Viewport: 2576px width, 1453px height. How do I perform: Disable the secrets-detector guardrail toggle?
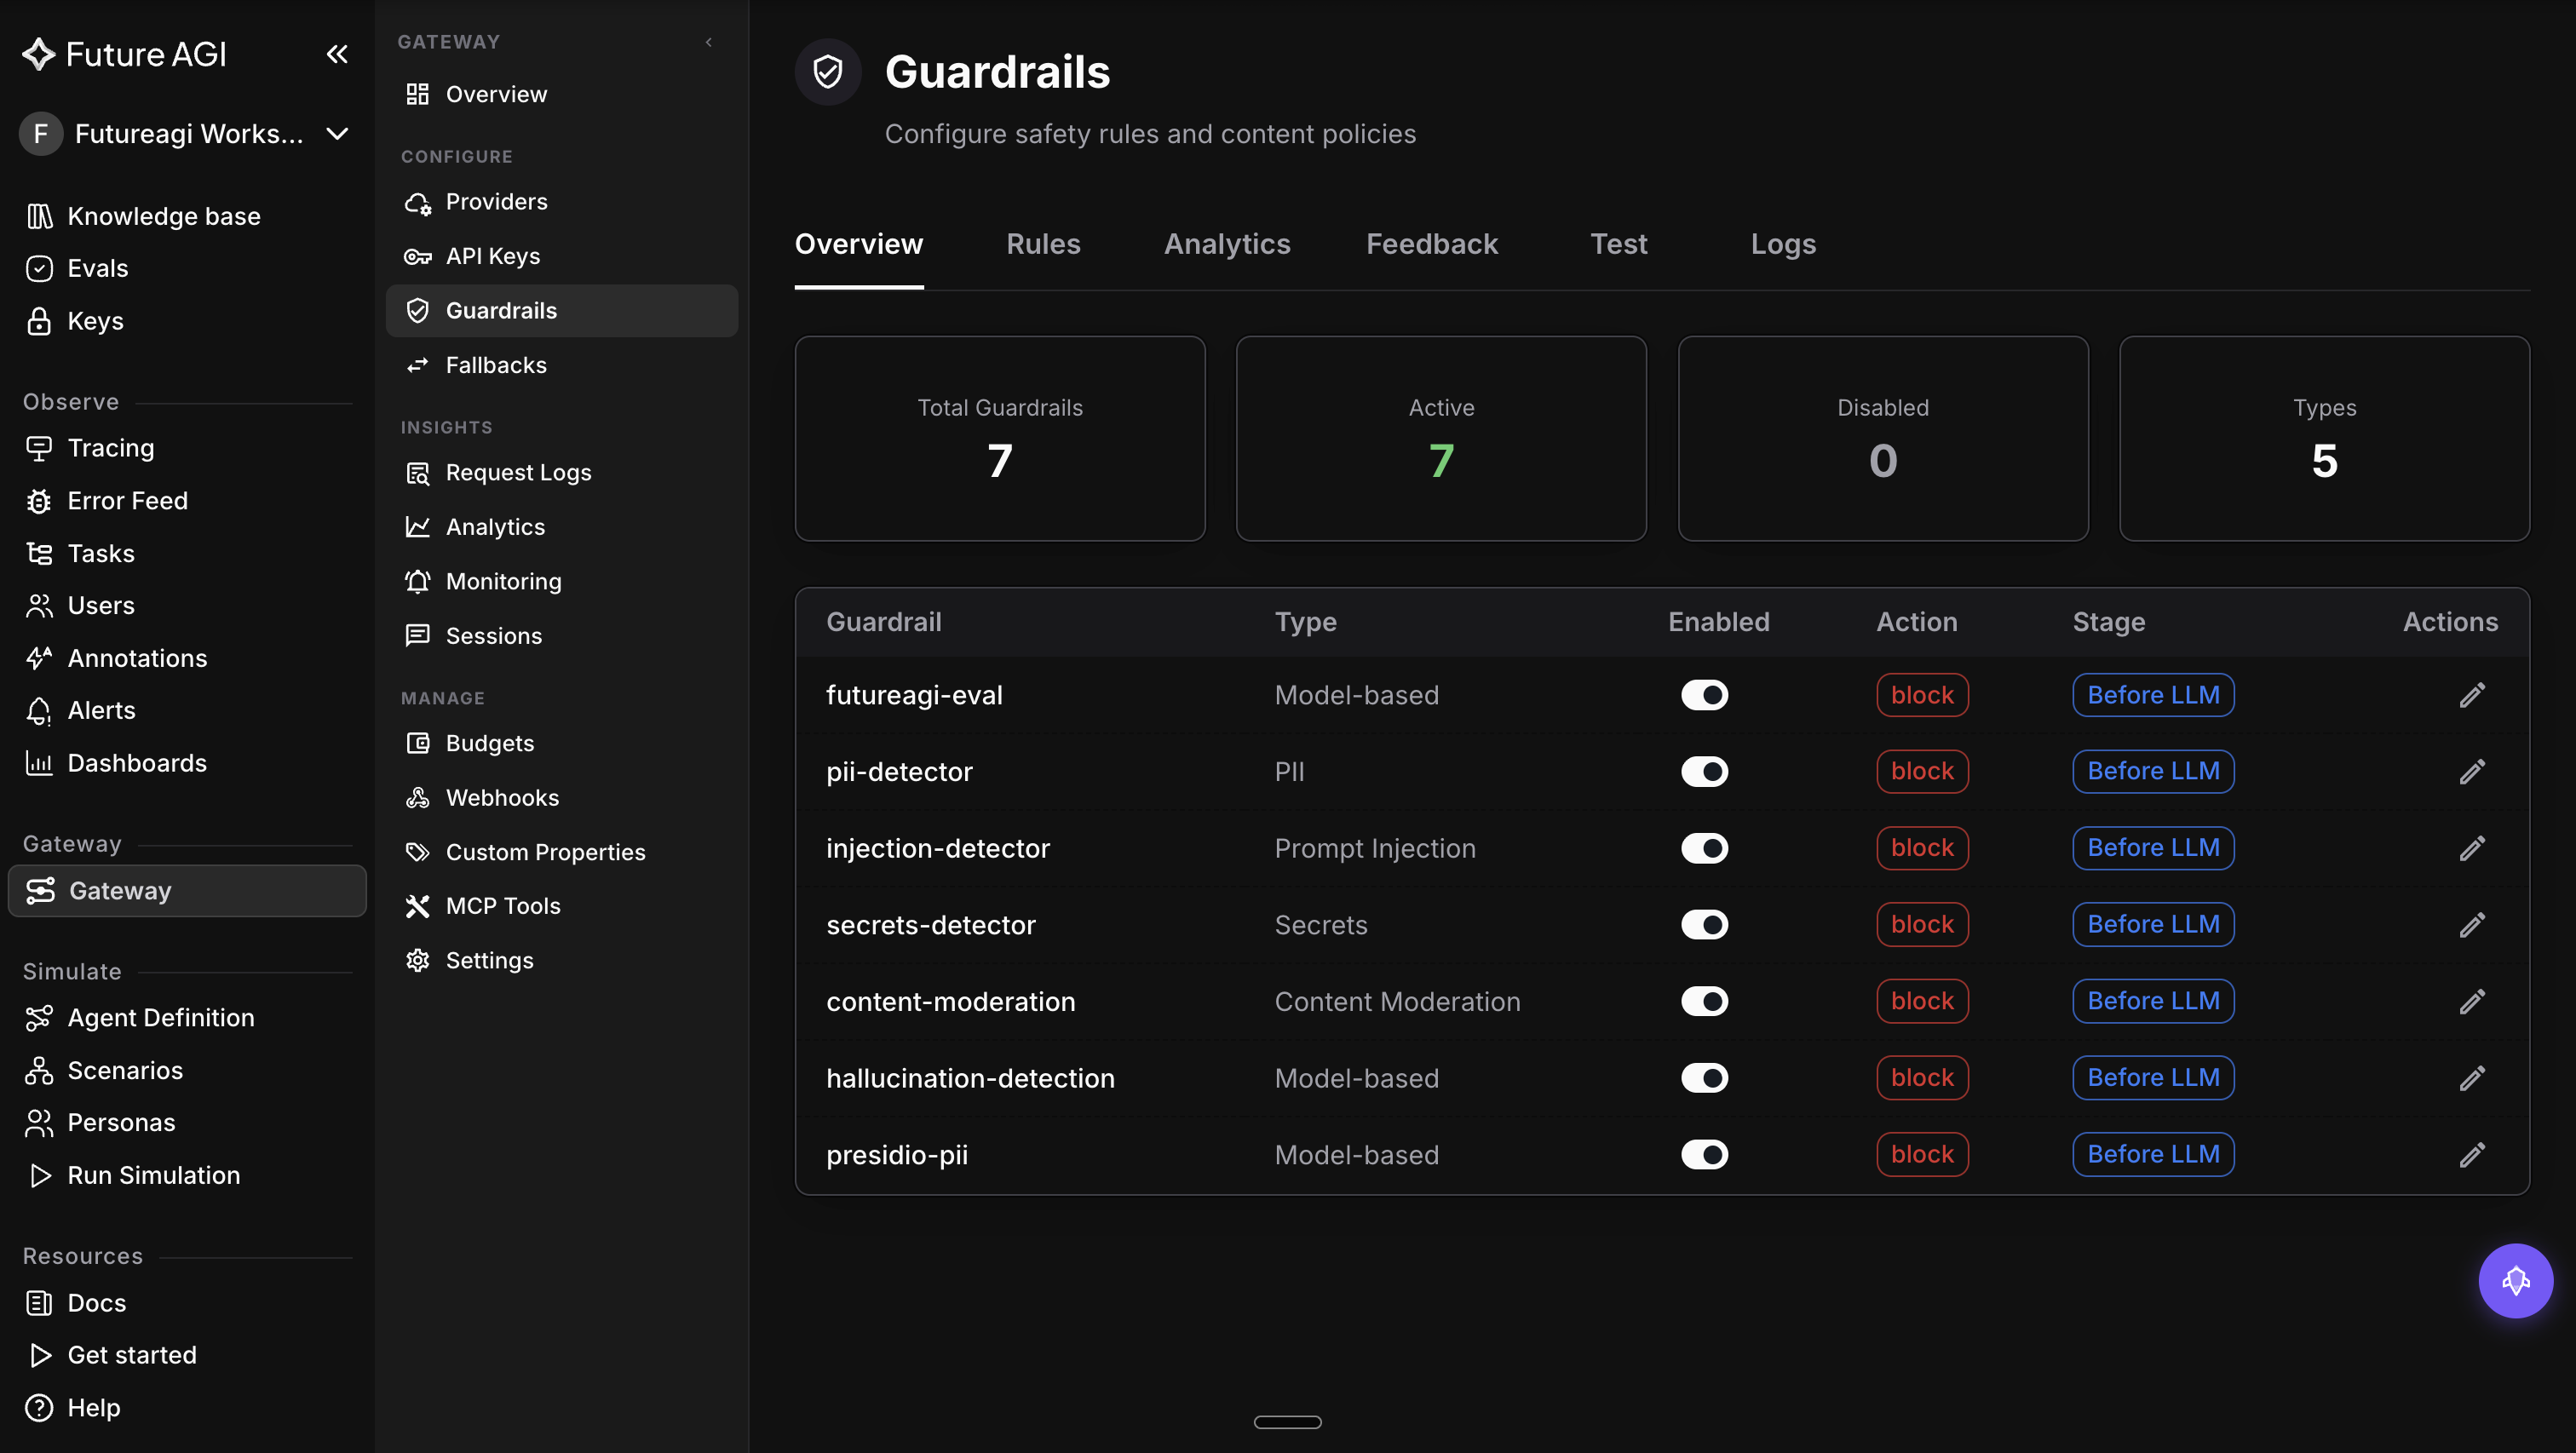(1704, 925)
